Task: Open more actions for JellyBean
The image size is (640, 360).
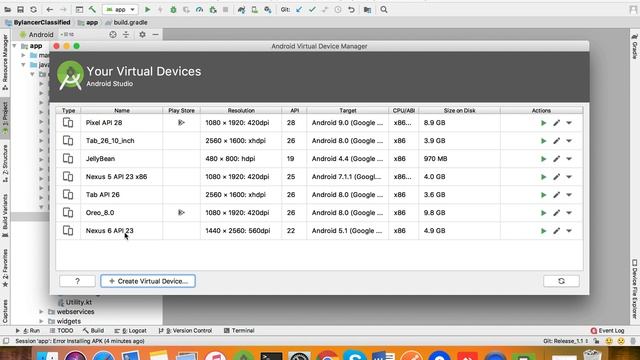Action: coord(569,159)
